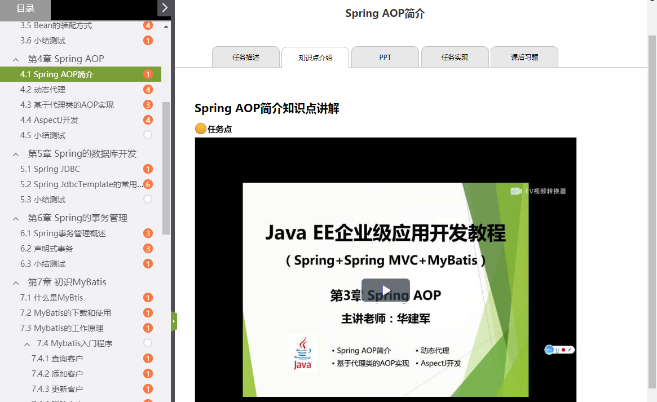Click the badge next to 7.4.3 更新客户

(x=148, y=389)
